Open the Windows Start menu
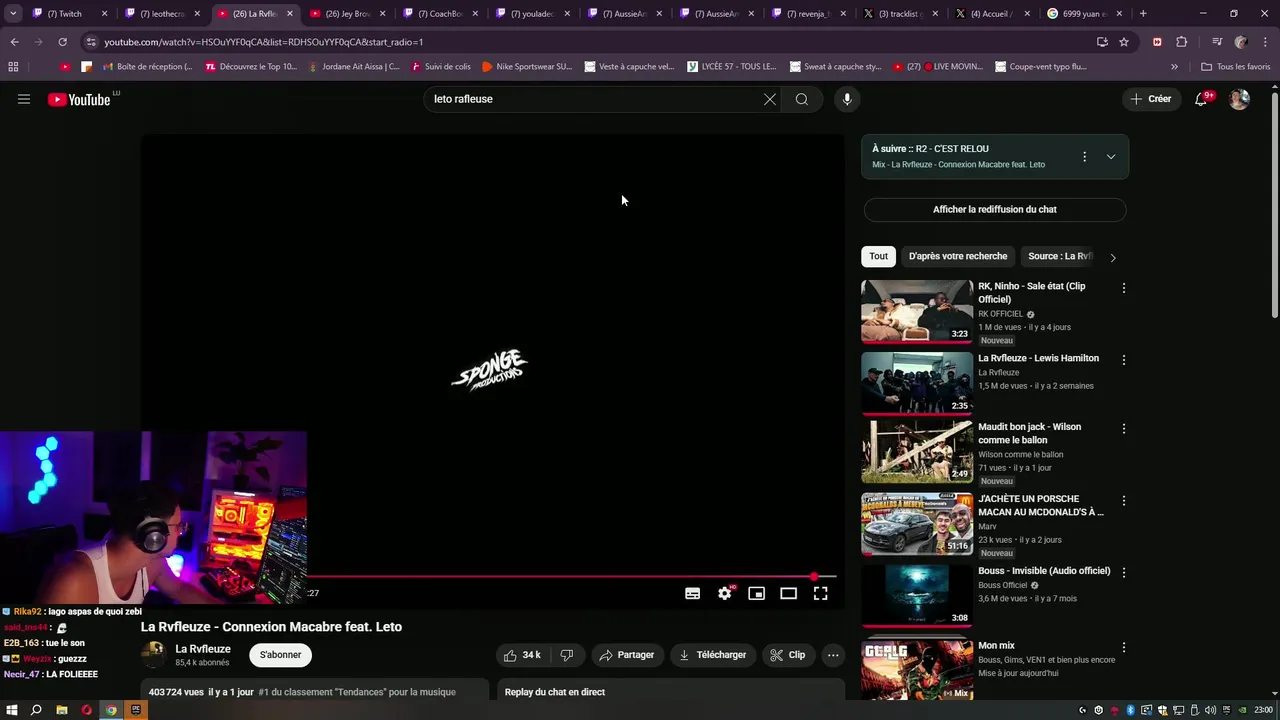The image size is (1280, 720). tap(11, 710)
